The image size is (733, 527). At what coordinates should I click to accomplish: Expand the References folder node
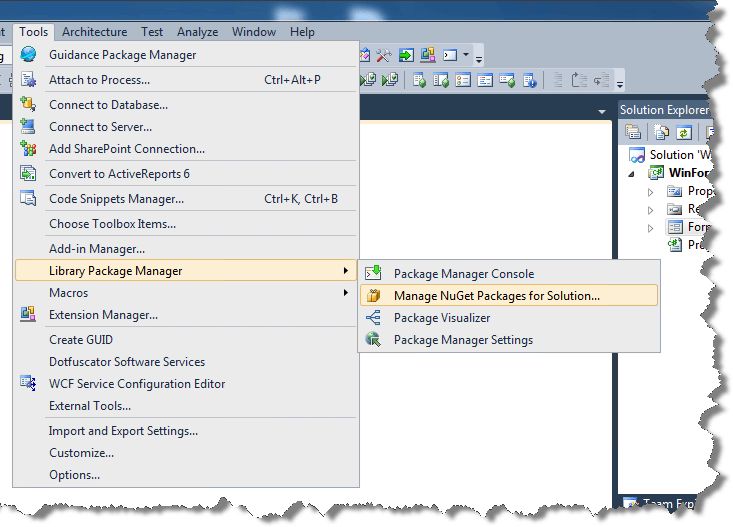(650, 210)
